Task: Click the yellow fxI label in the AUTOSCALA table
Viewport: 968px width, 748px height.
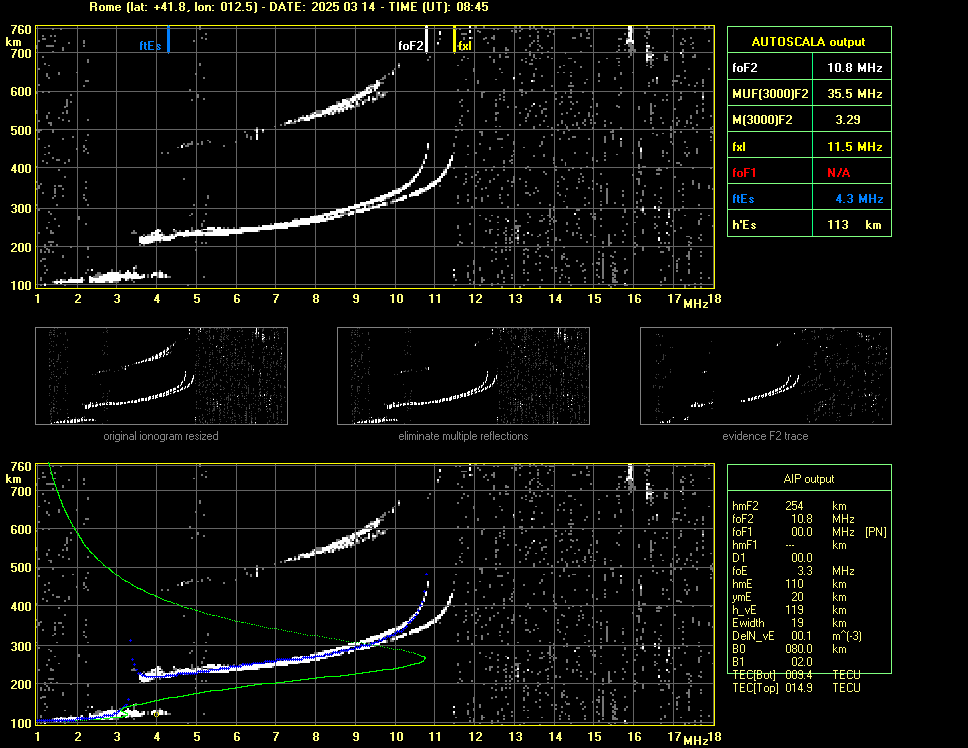Action: coord(739,147)
